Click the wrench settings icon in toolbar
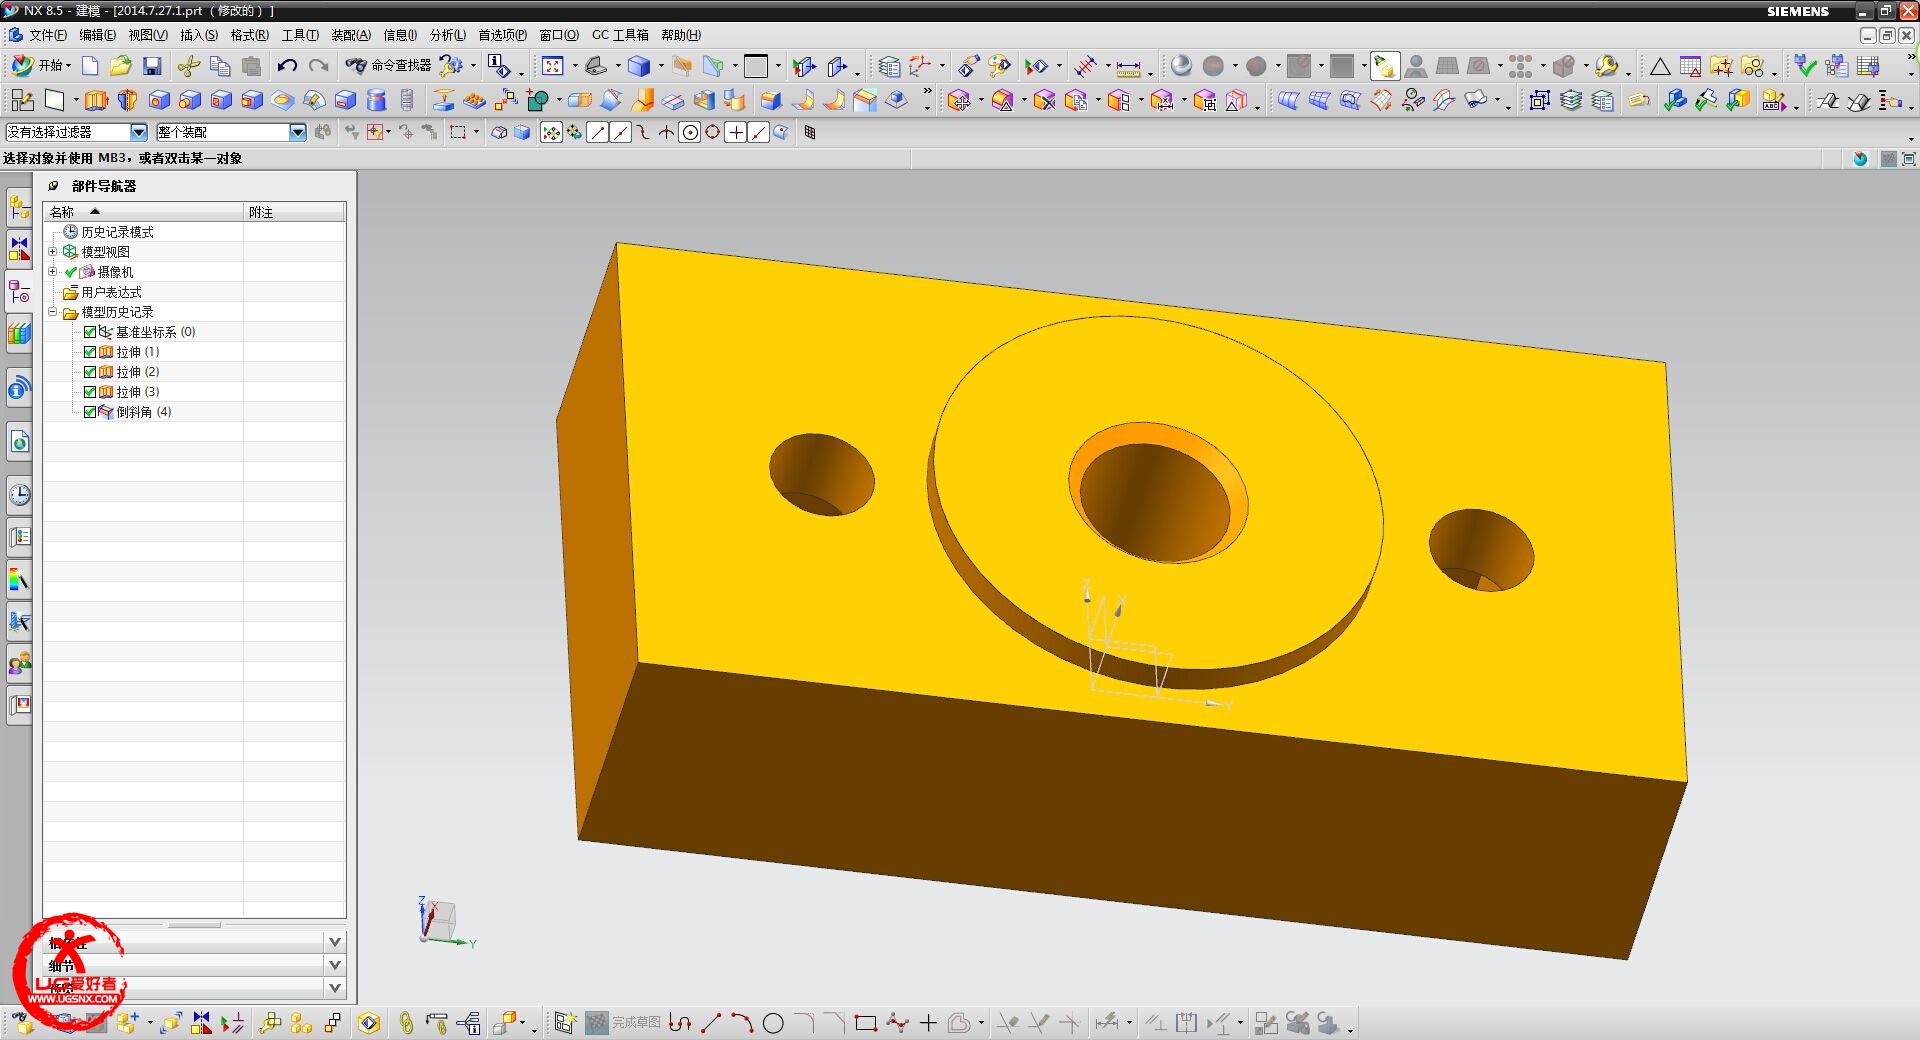1920x1040 pixels. point(1606,66)
